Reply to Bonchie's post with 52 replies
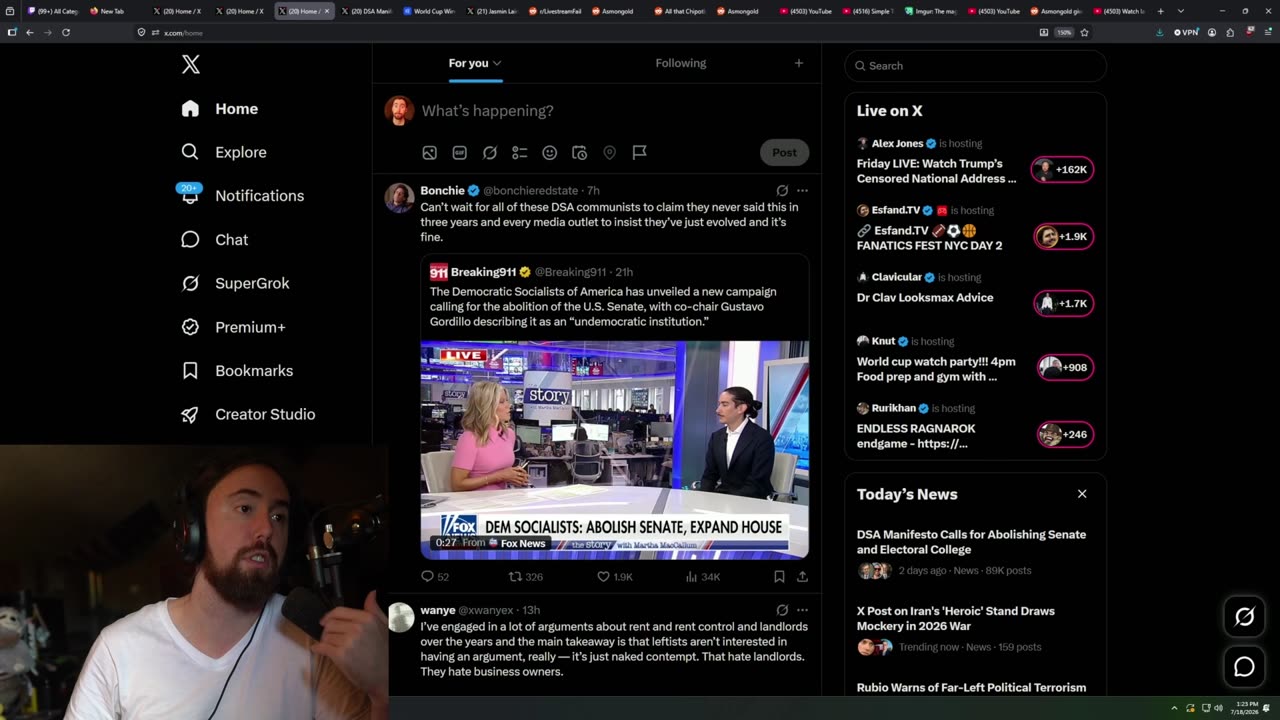The height and width of the screenshot is (720, 1280). 435,577
